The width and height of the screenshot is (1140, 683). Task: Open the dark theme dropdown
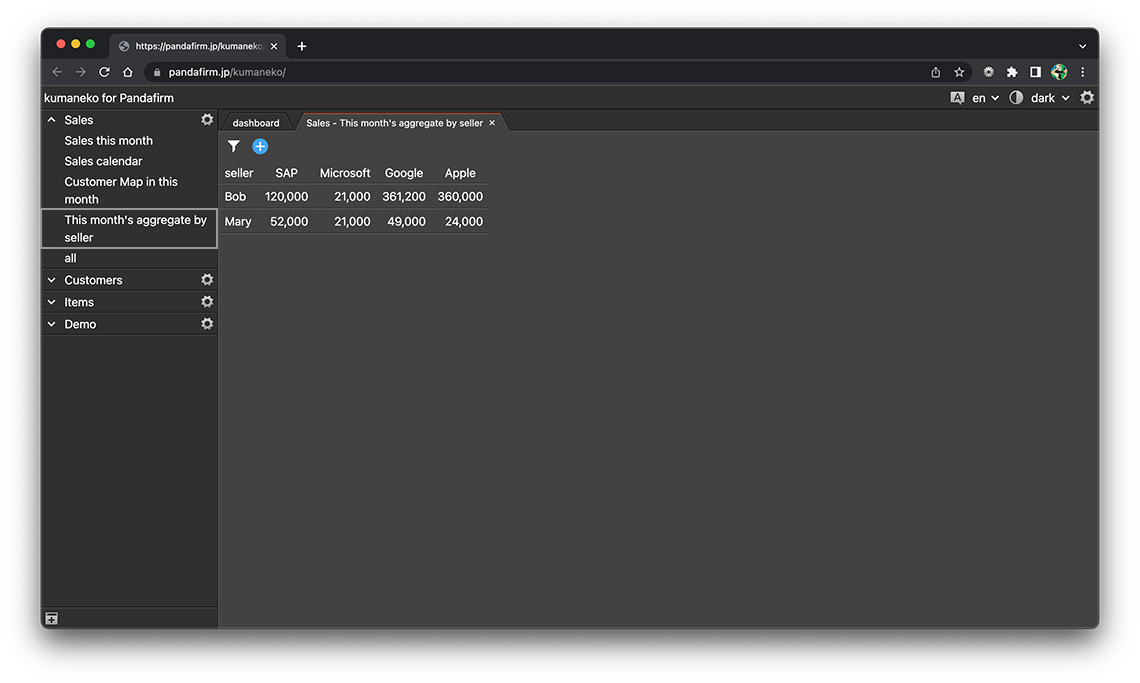point(1049,98)
